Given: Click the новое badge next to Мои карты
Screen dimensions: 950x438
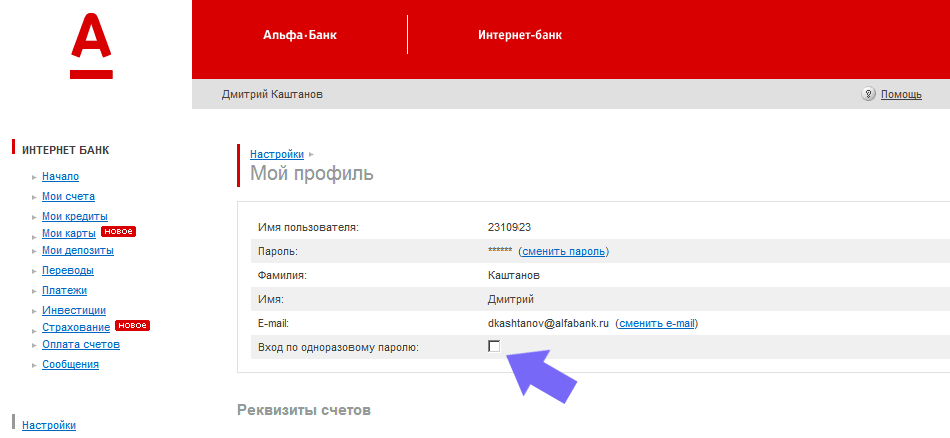Looking at the screenshot, I should tap(118, 231).
